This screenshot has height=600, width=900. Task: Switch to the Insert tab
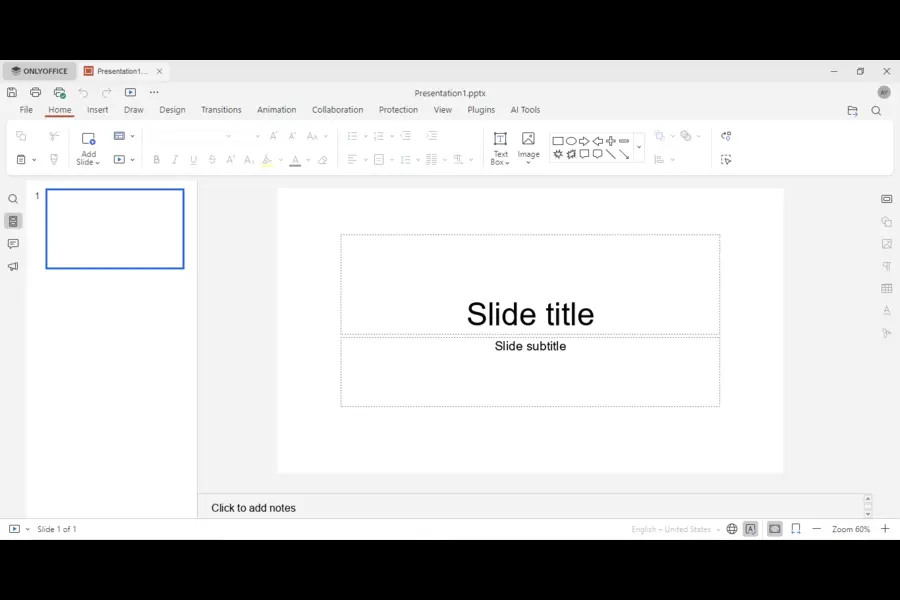(x=98, y=110)
